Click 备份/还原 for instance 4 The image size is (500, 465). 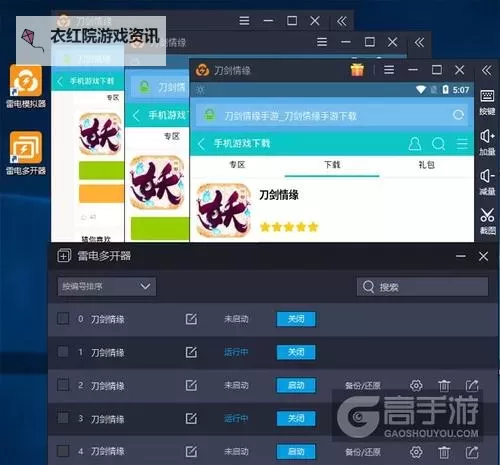pyautogui.click(x=363, y=452)
